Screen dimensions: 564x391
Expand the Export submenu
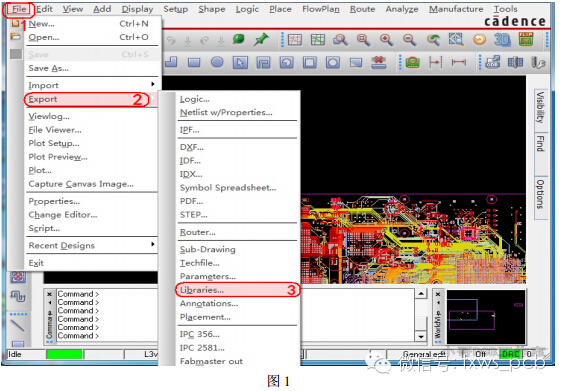92,99
